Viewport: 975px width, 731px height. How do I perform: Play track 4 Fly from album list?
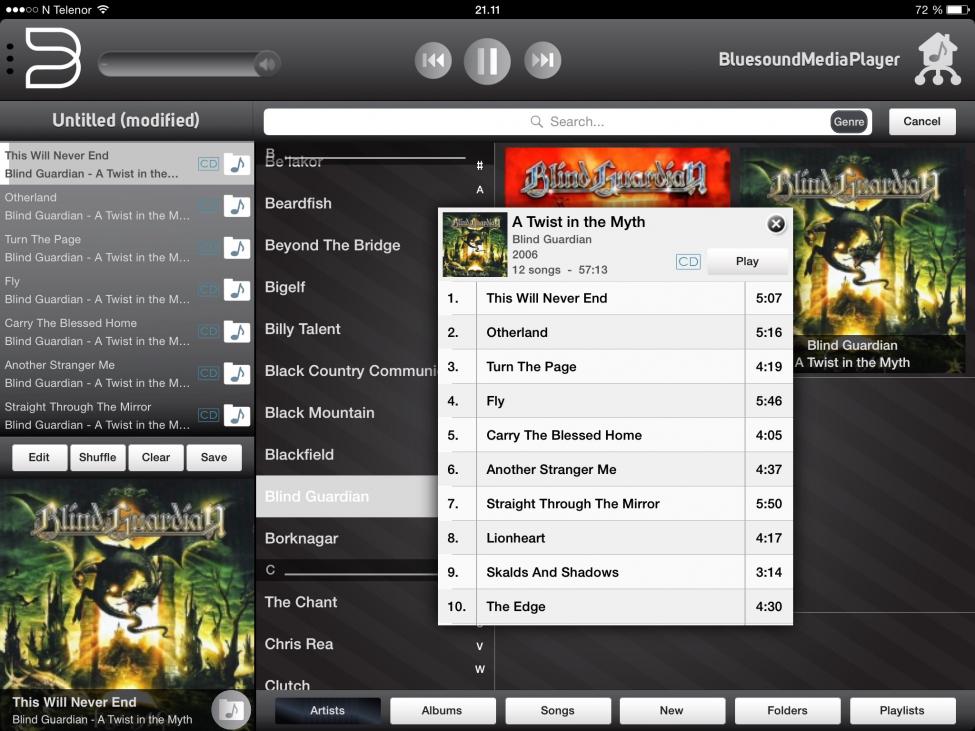(x=615, y=401)
